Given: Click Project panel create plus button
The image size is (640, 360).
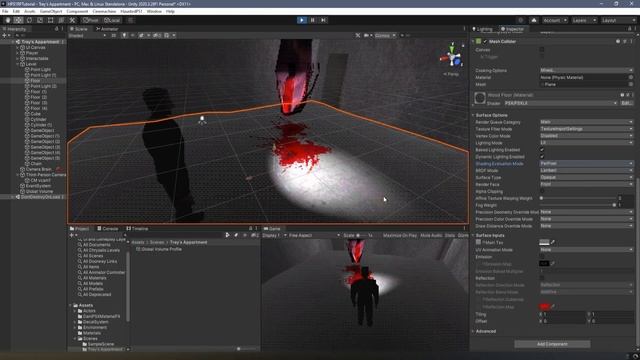Looking at the screenshot, I should coord(72,235).
